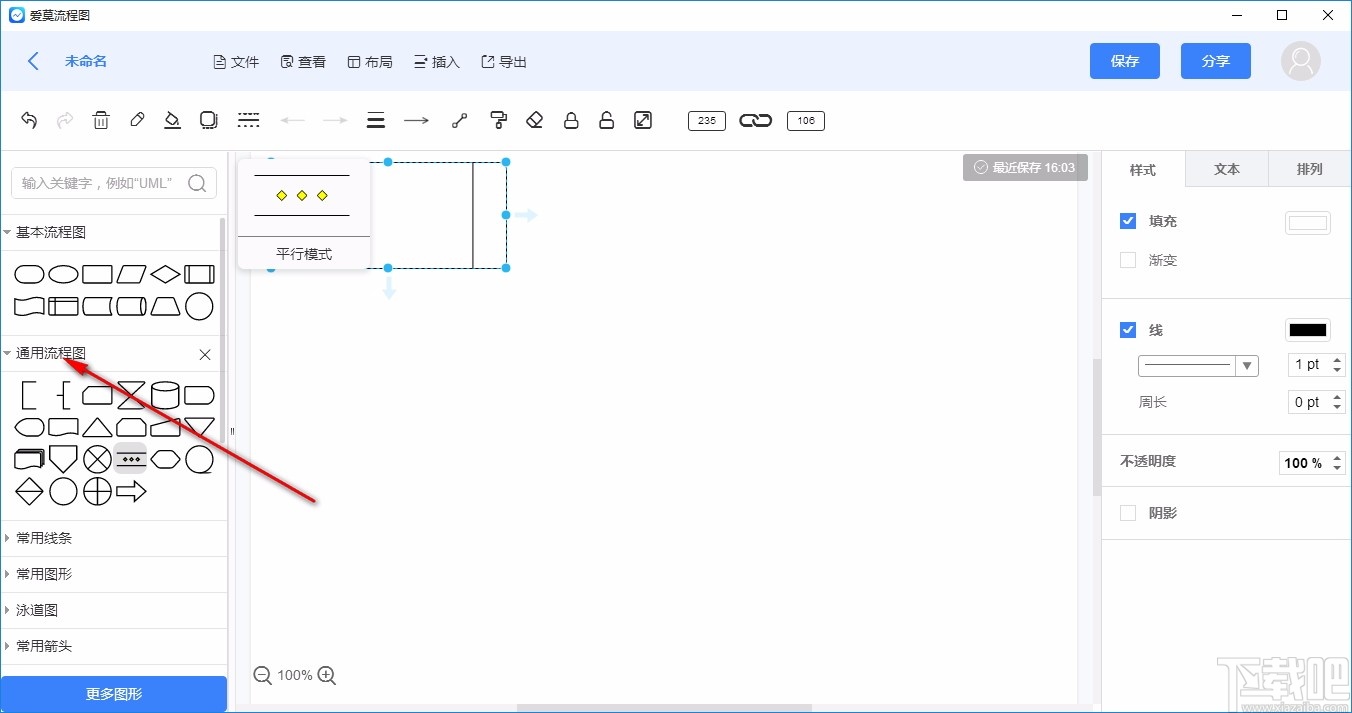Enable the 渐变 gradient checkbox
Viewport: 1352px width, 713px height.
click(x=1128, y=260)
